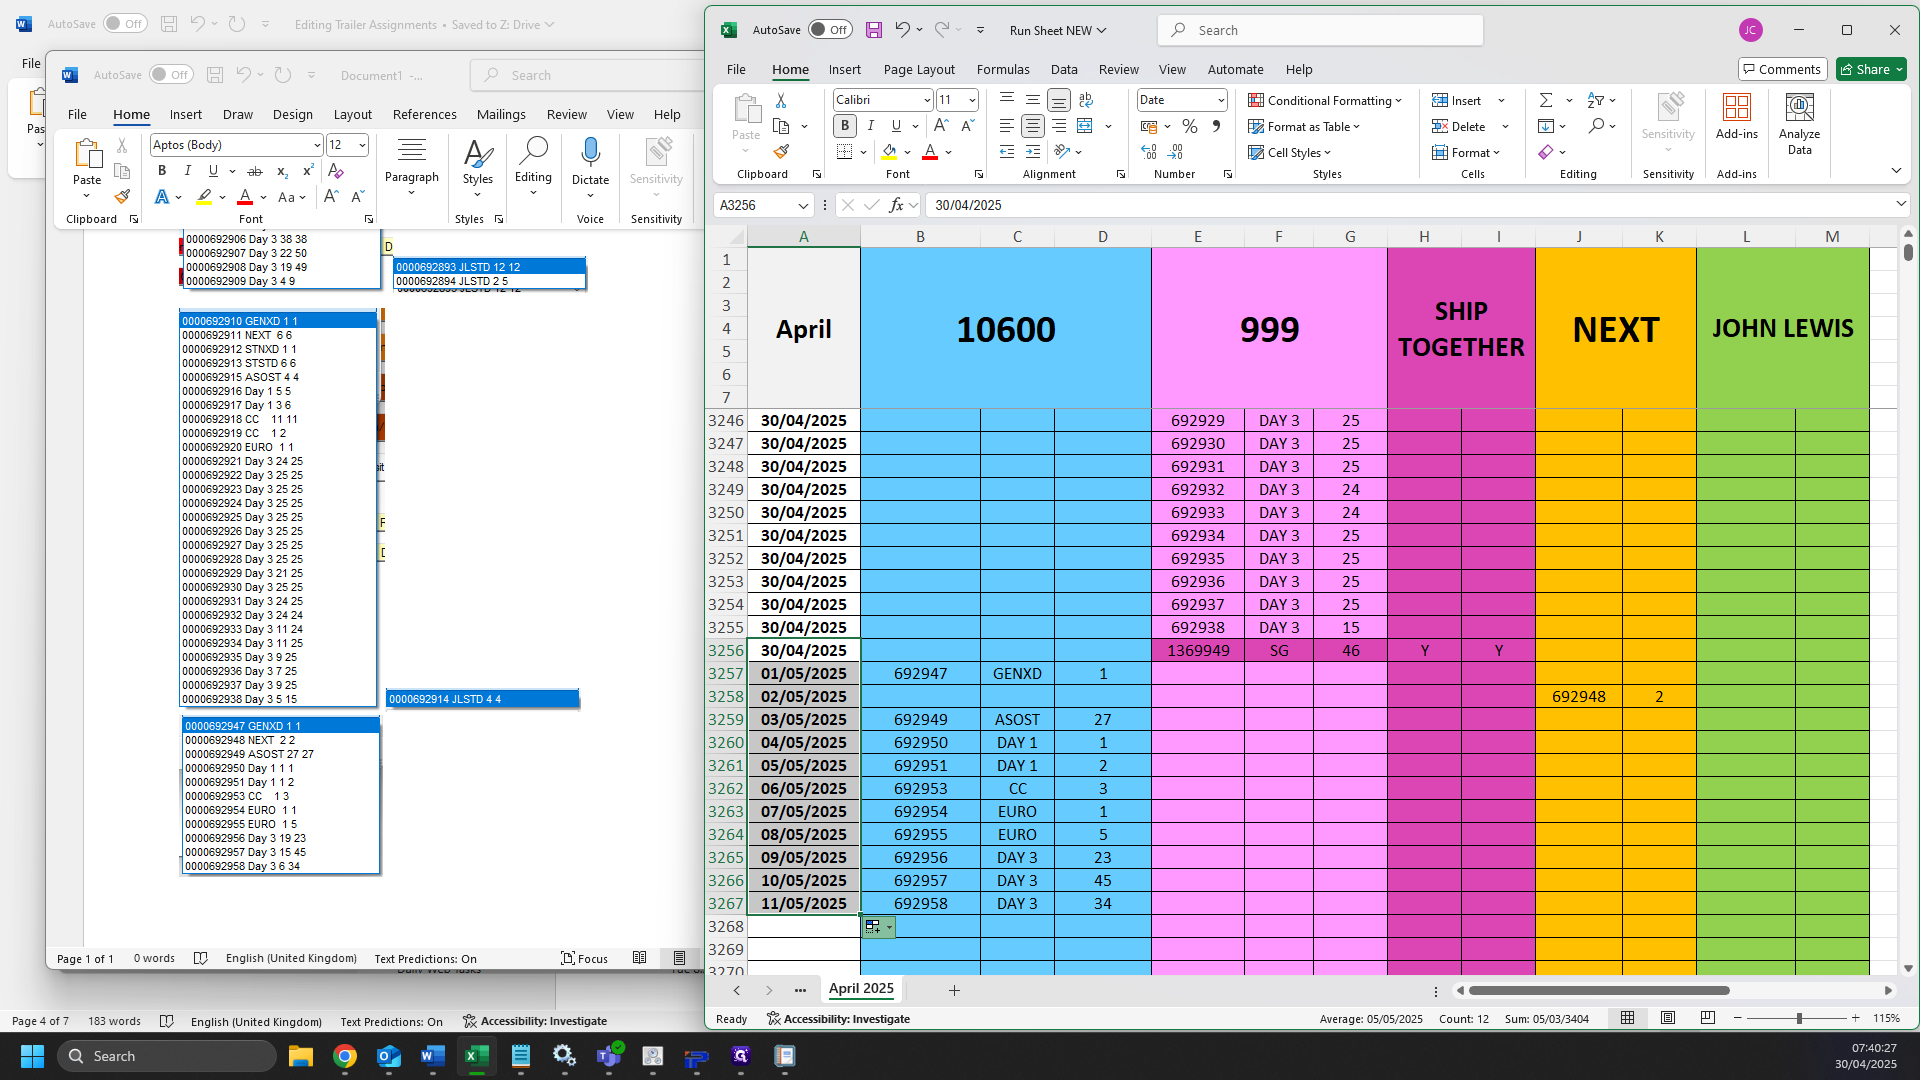Expand Format as Table menu

1304,126
